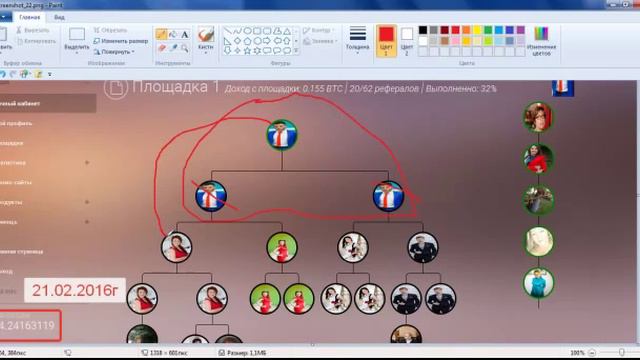Select the Color picker eyedropper tool
Screen dimensions: 640x360
173,48
